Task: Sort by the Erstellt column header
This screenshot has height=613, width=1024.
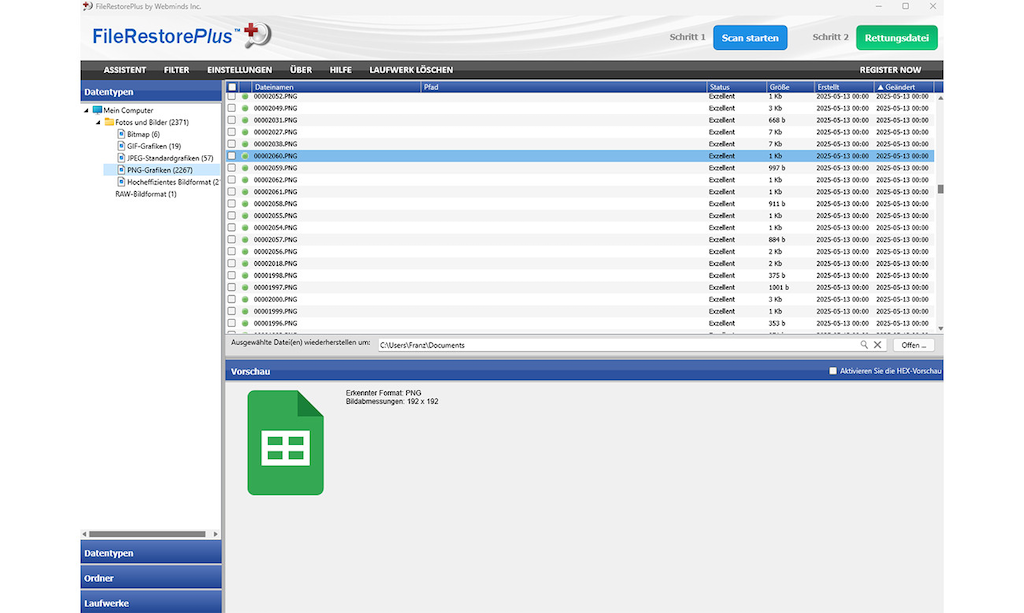Action: pos(844,87)
